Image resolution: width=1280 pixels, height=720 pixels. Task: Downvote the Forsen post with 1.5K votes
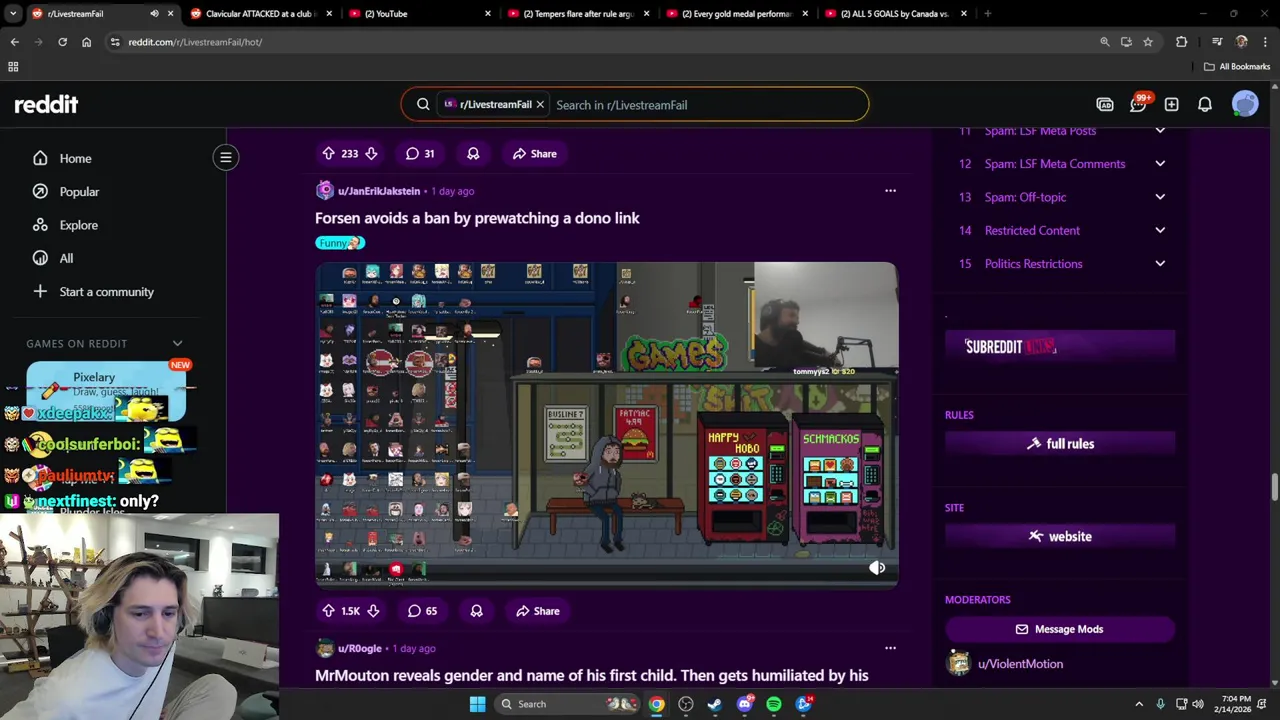tap(373, 611)
